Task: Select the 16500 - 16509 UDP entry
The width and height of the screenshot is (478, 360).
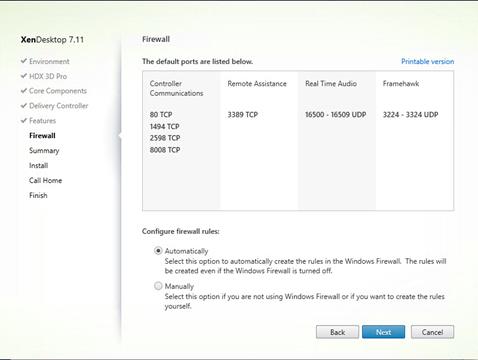Action: (x=336, y=115)
